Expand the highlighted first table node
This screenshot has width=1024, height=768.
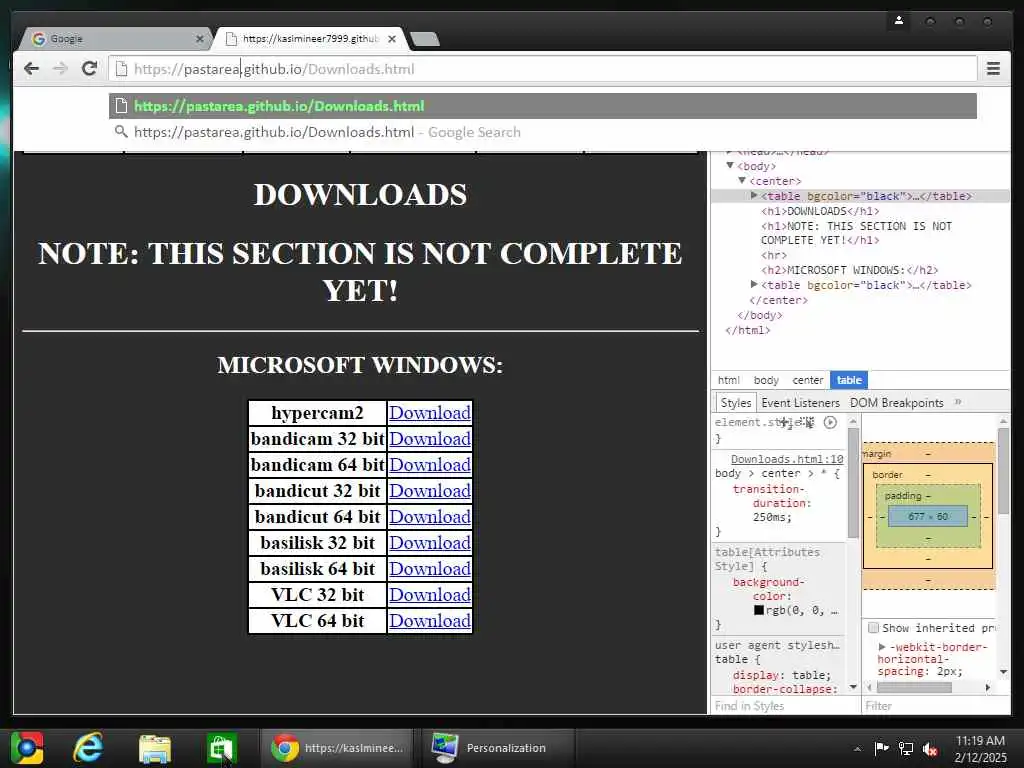click(754, 195)
